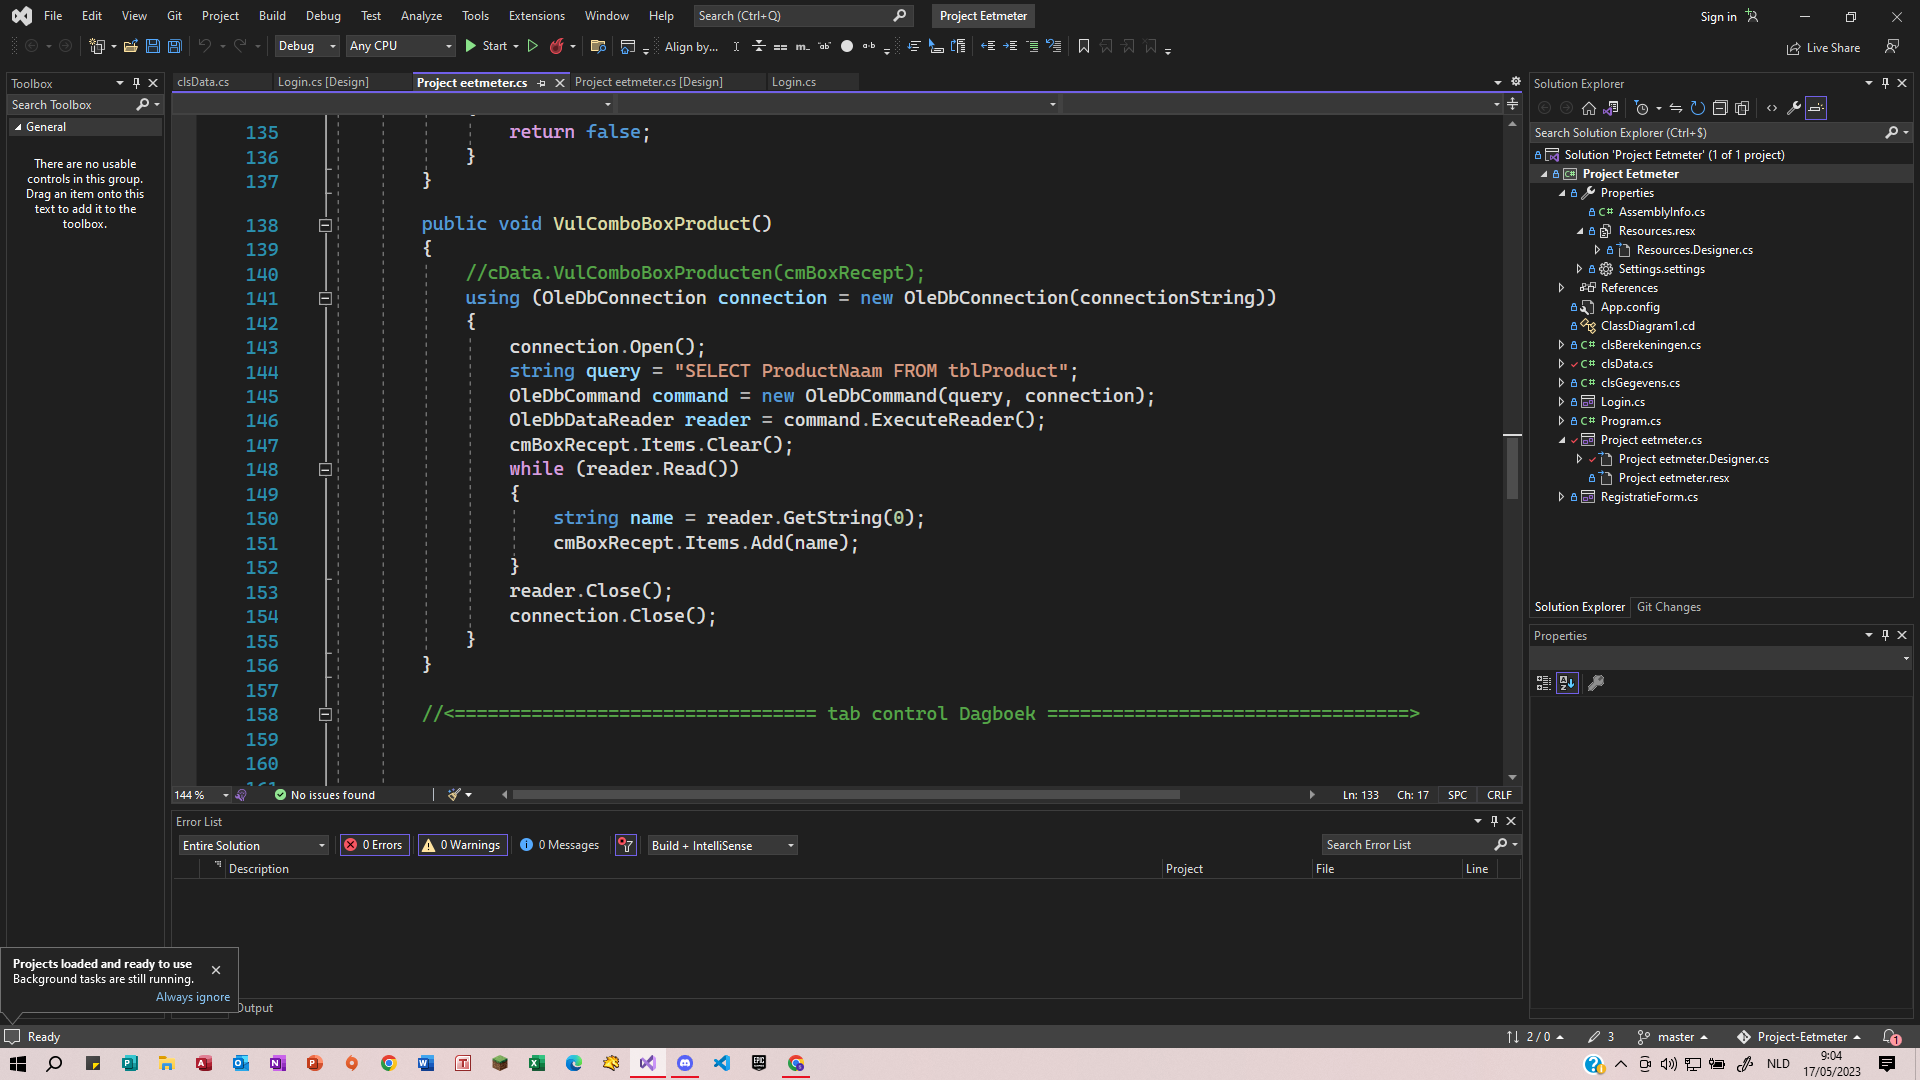This screenshot has height=1080, width=1920.
Task: Click the Hot Reload flame icon
Action: (x=557, y=46)
